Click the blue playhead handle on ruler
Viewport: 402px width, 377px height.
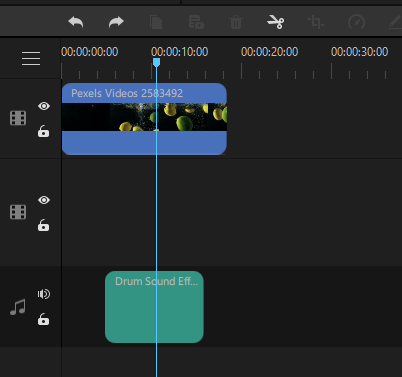coord(156,62)
